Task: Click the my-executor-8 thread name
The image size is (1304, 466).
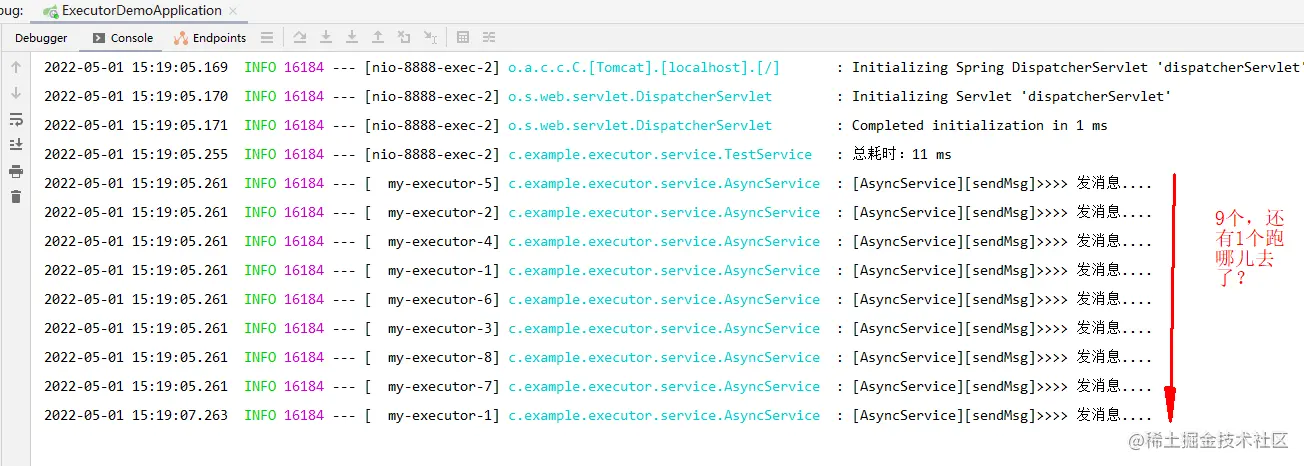Action: click(440, 358)
